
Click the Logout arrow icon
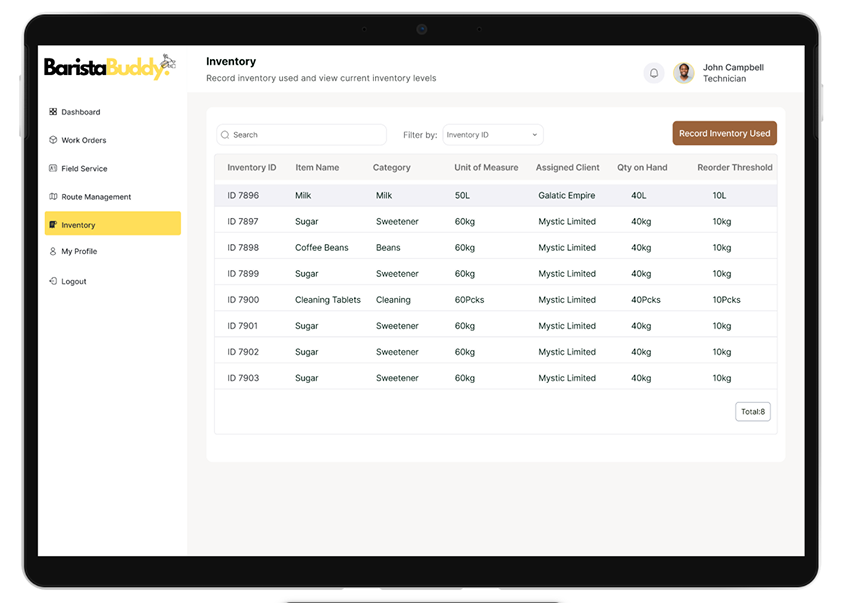(x=53, y=282)
